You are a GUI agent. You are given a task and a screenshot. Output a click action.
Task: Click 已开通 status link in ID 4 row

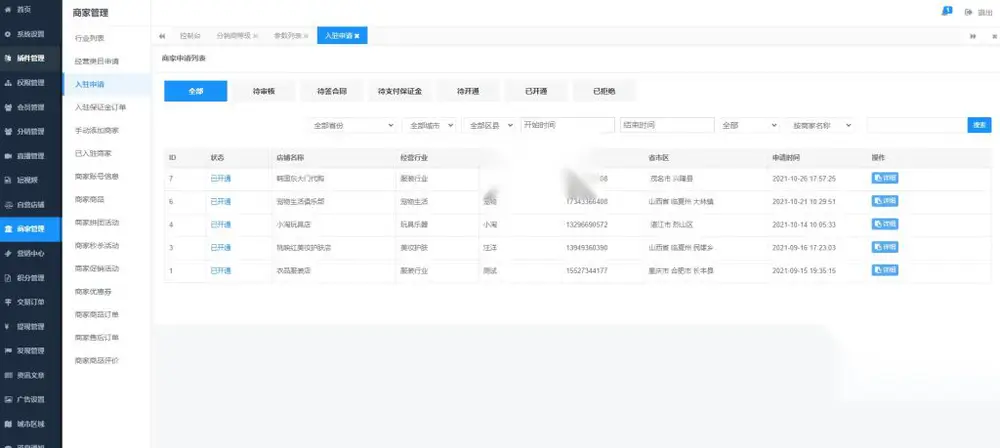[221, 225]
